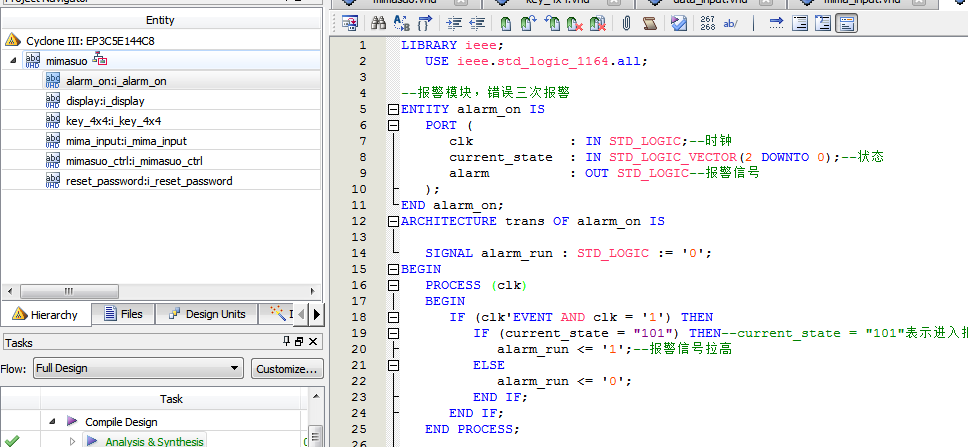Click the Compile Design purple play icon
The width and height of the screenshot is (968, 447).
click(72, 421)
